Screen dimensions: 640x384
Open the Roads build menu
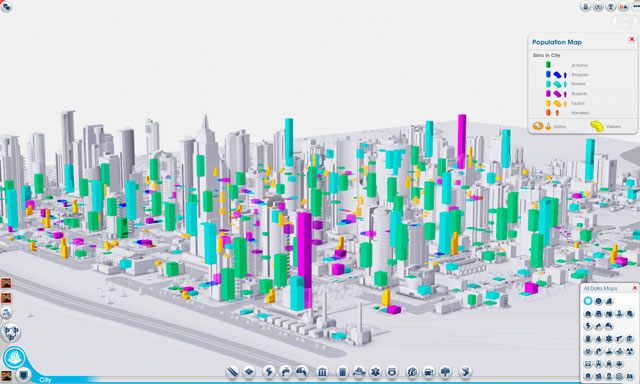click(x=233, y=372)
